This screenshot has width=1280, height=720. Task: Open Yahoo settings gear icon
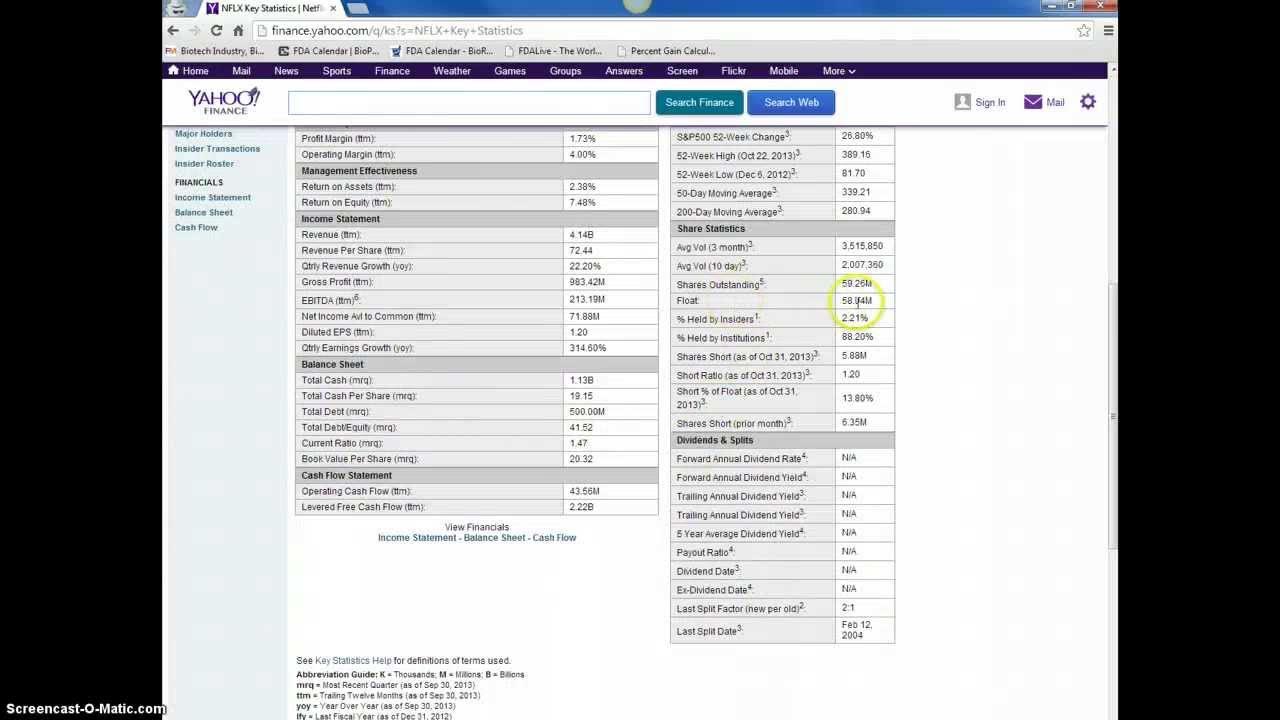pos(1088,102)
